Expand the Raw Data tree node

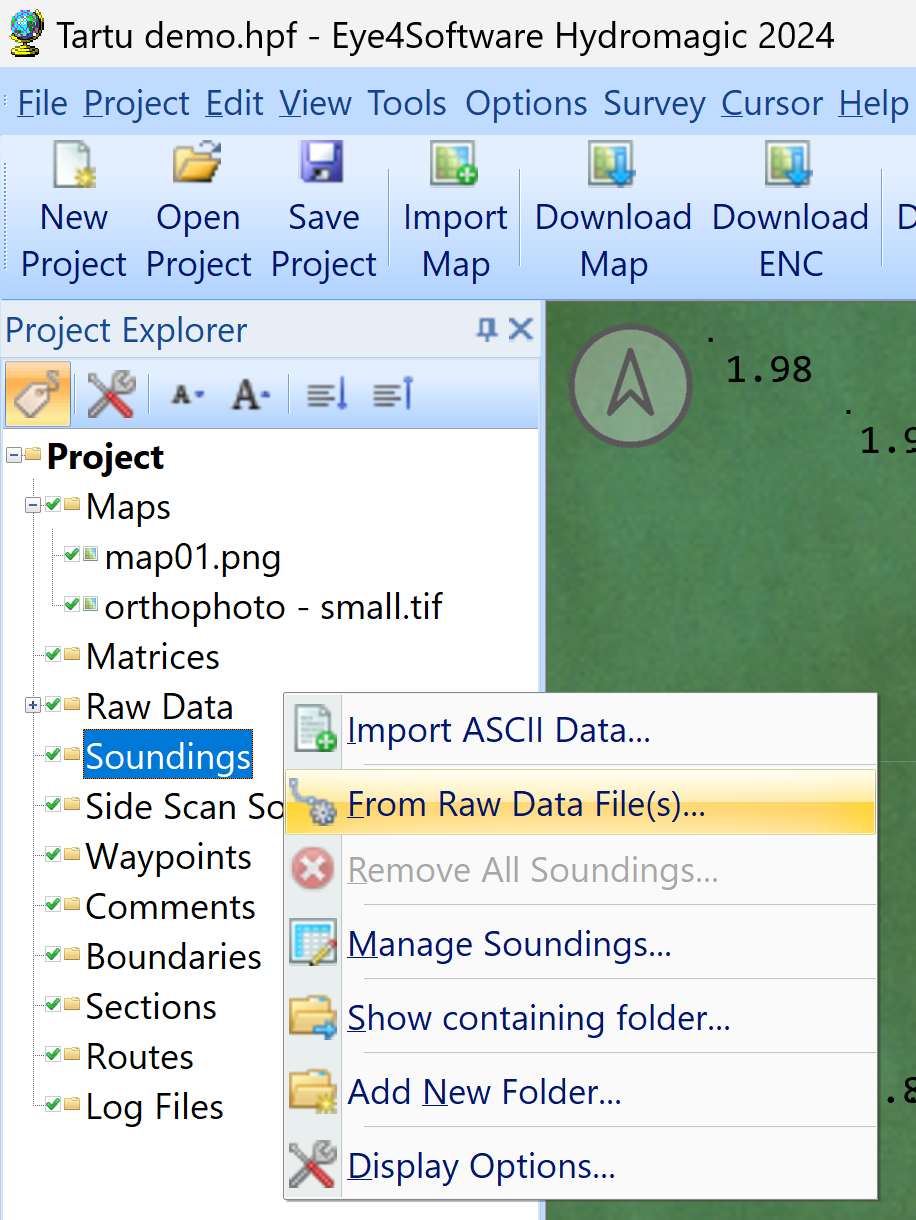point(33,705)
